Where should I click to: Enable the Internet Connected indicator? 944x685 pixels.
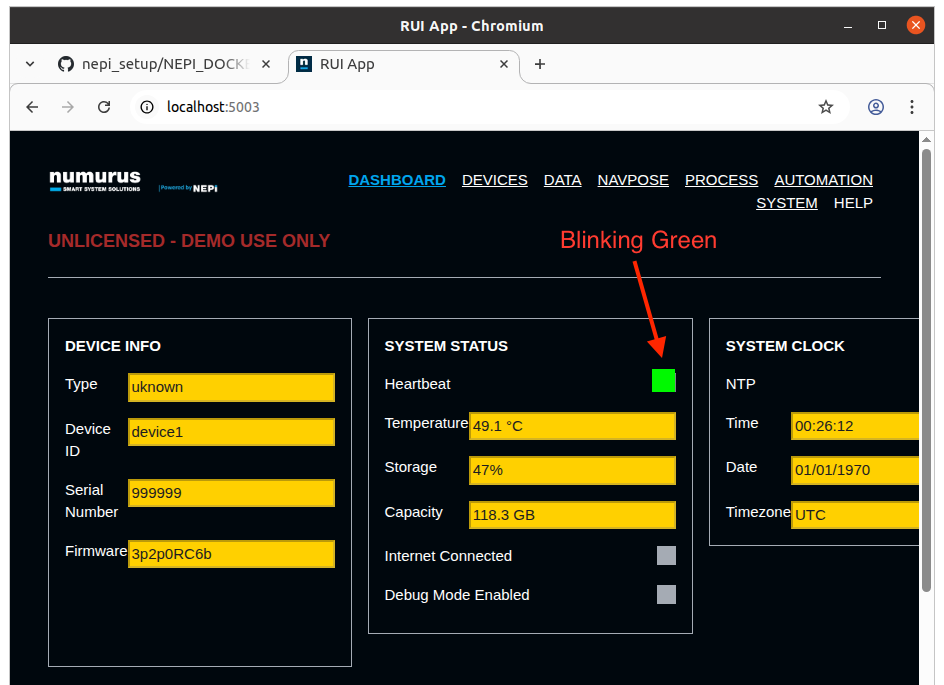pyautogui.click(x=666, y=555)
